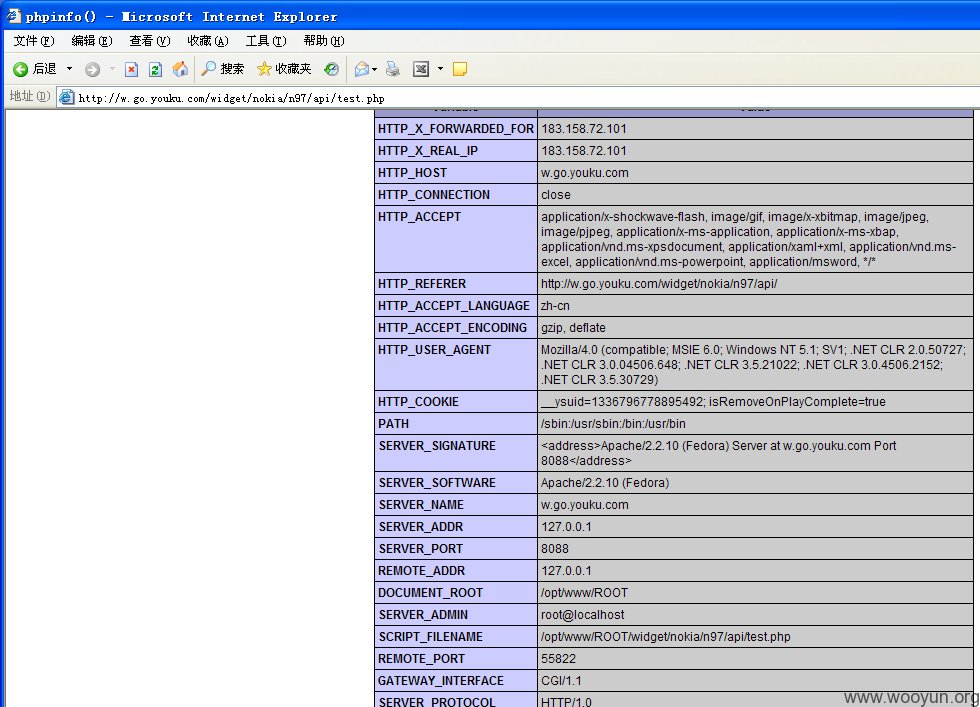Click the SERVER_PORT value 8088
The width and height of the screenshot is (980, 707).
(x=555, y=548)
